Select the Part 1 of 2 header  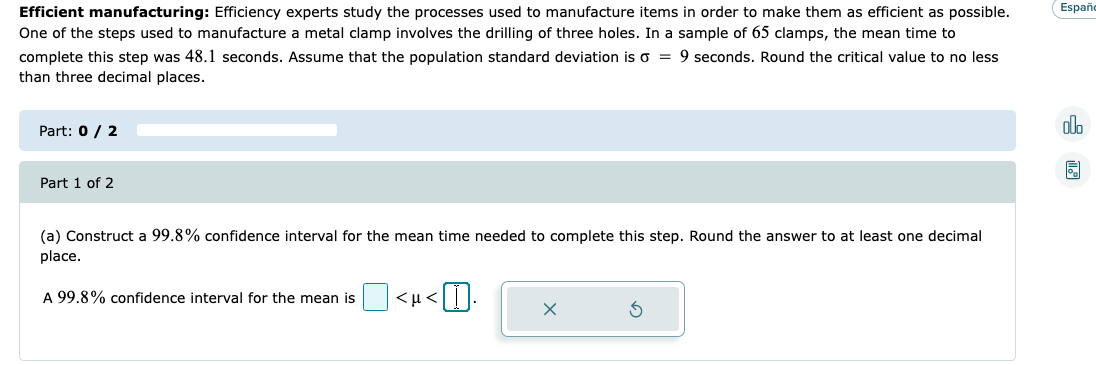pyautogui.click(x=517, y=183)
